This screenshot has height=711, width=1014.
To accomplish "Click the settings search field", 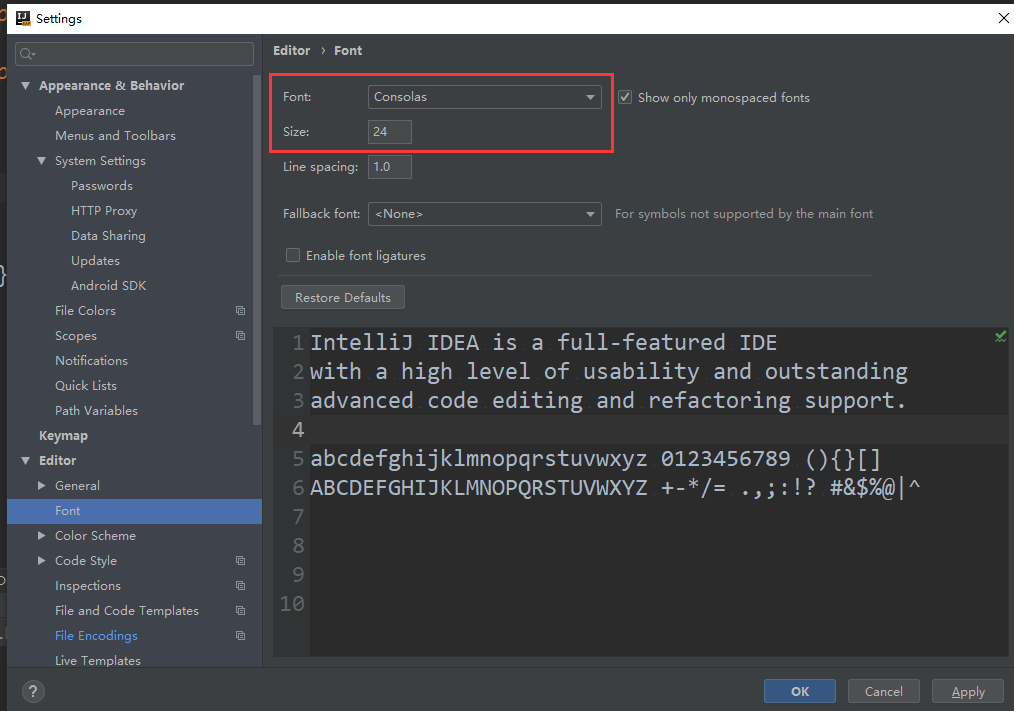I will point(135,54).
